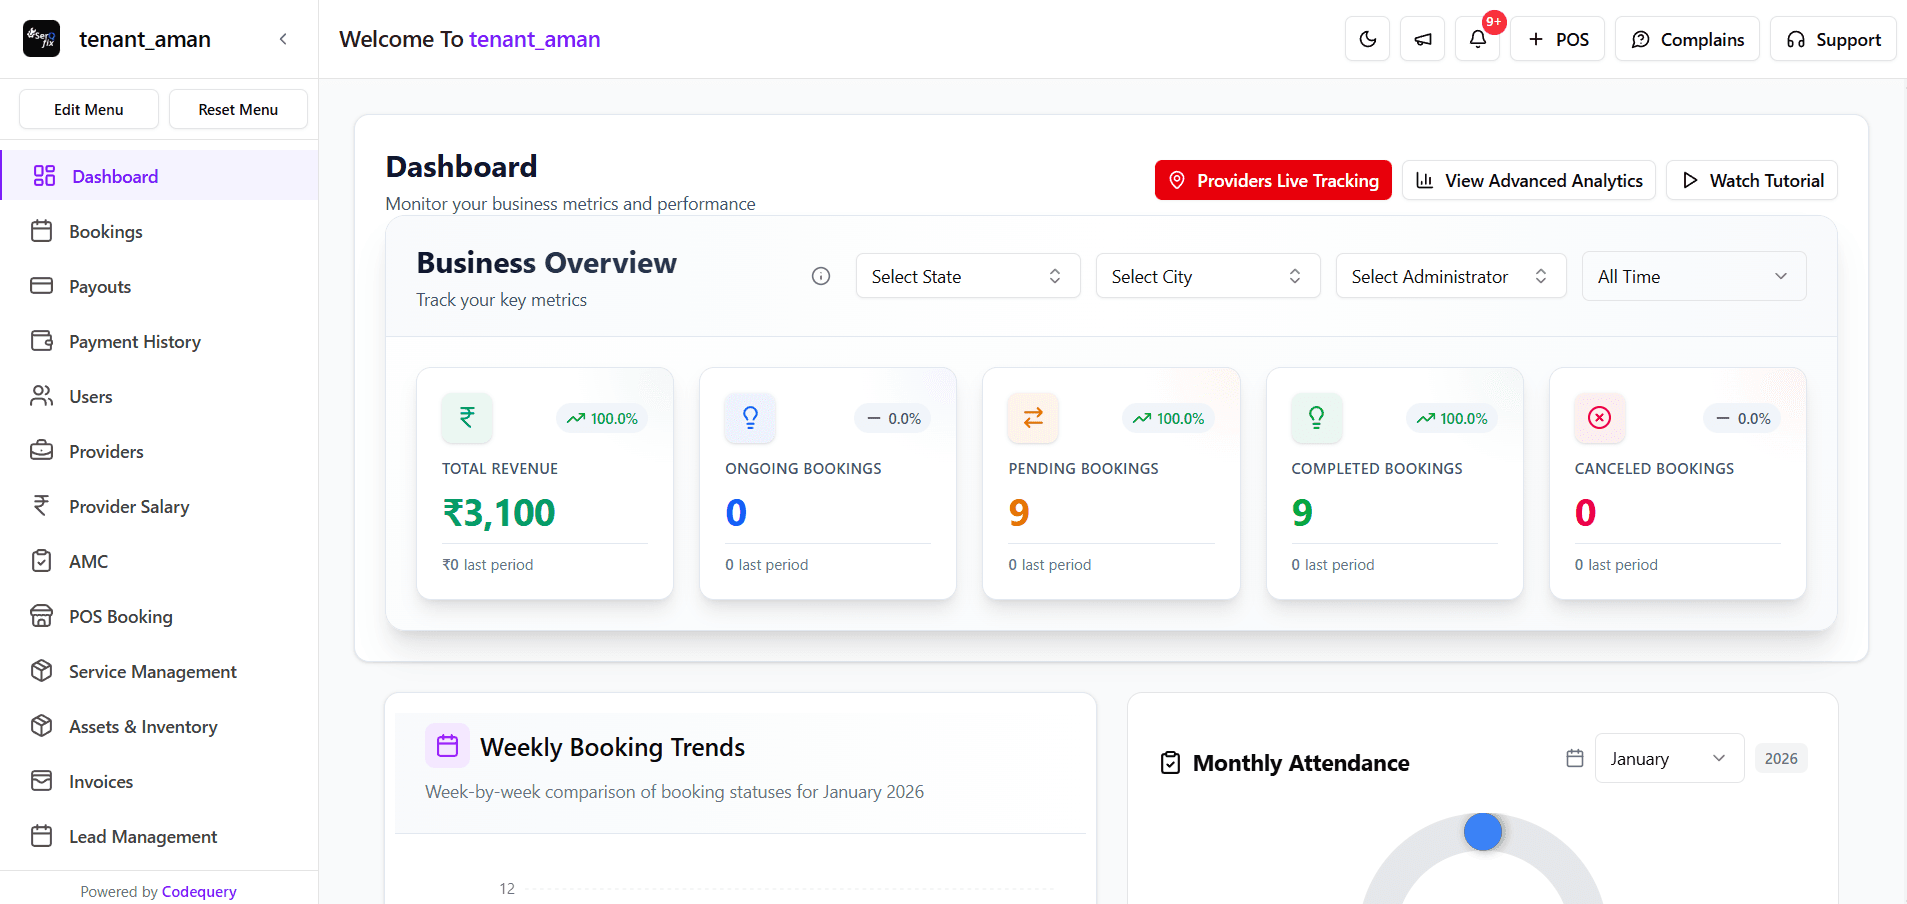Open the Select State dropdown

966,276
